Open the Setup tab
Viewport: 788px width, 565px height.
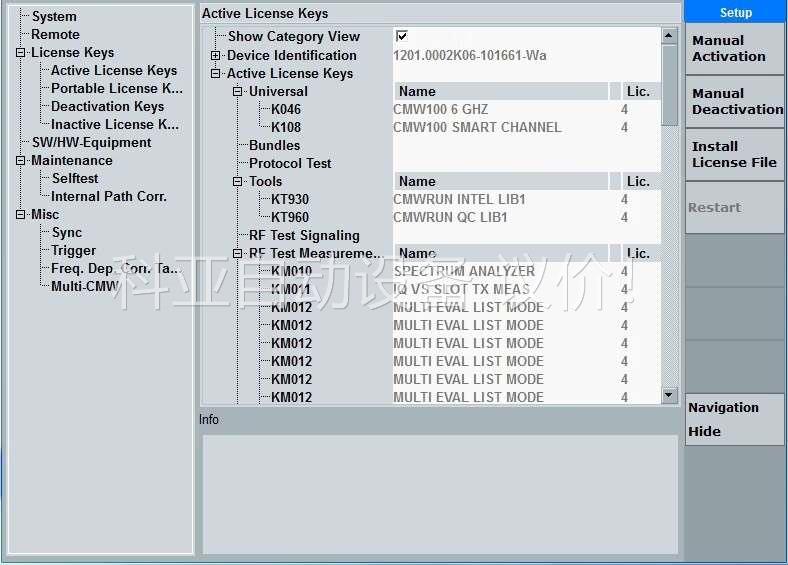(735, 13)
